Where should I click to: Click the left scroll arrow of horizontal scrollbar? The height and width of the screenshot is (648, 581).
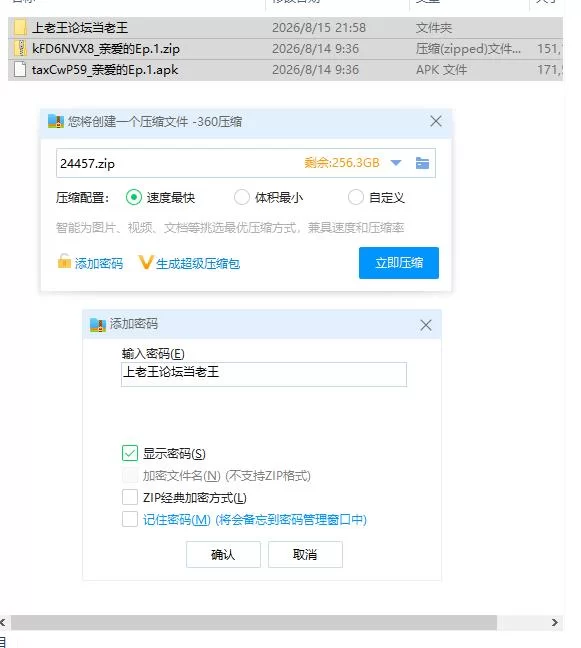(3, 622)
